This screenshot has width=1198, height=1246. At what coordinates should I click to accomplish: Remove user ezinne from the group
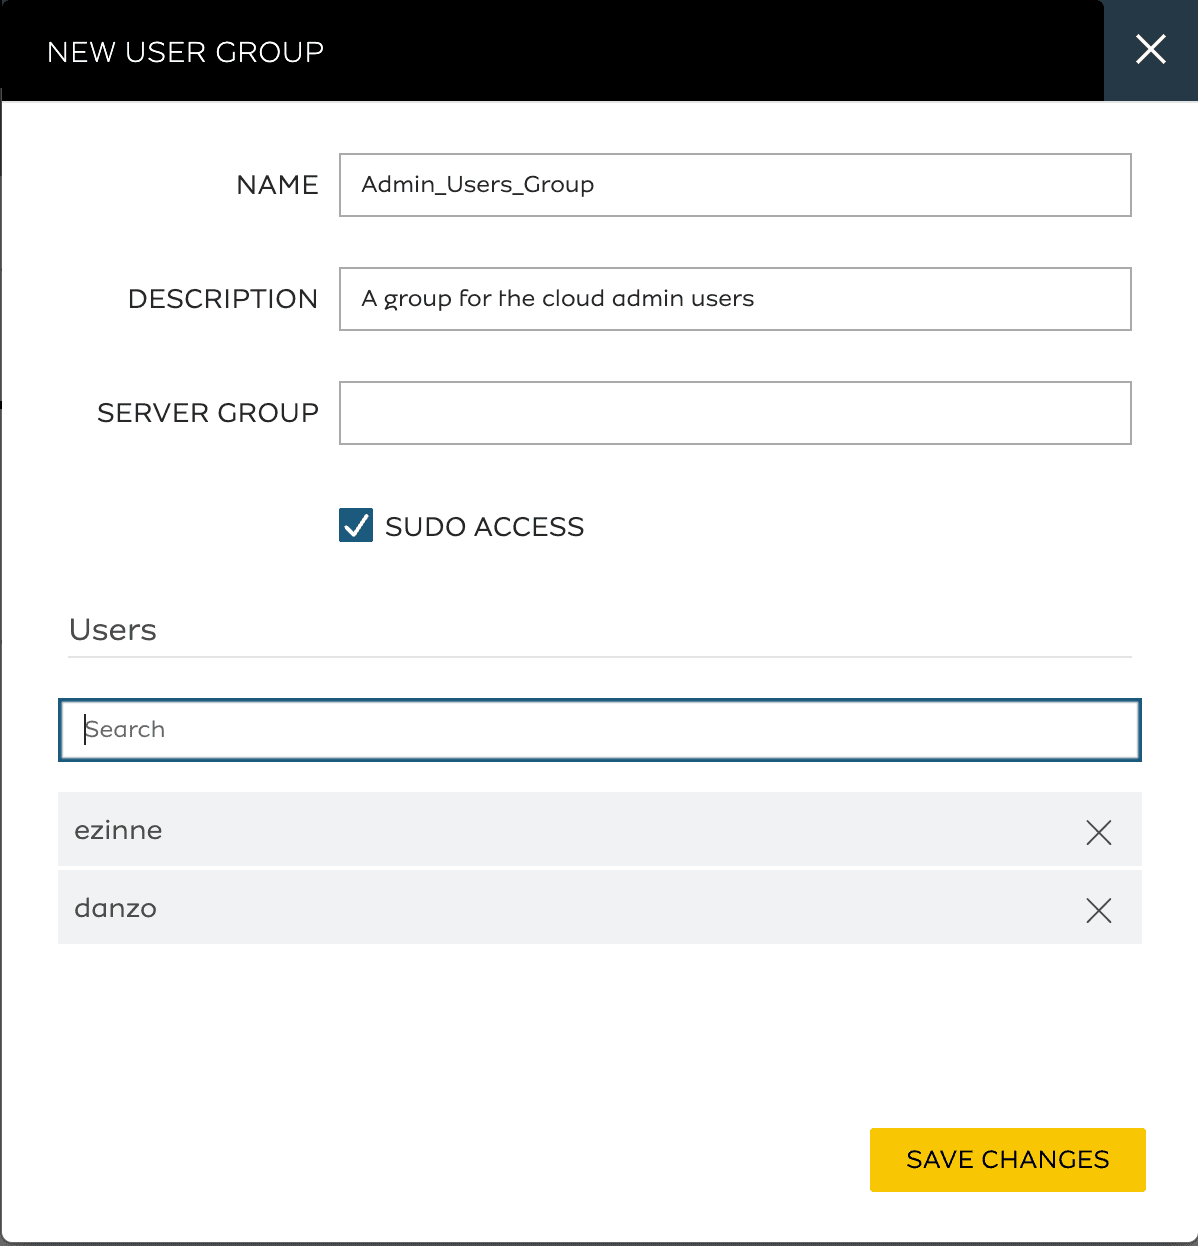coord(1098,832)
